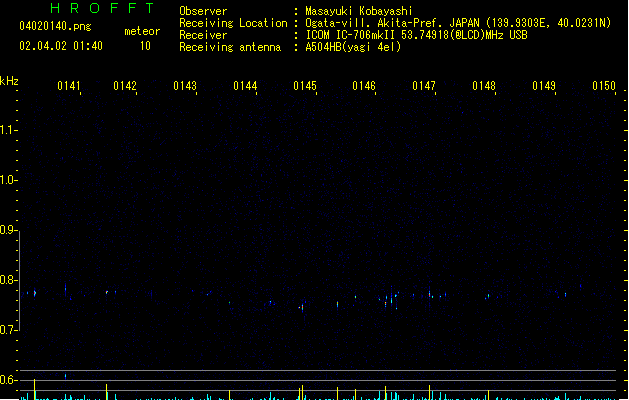629x400 pixels.
Task: Click the 0.9 kHz axis label
Action: pos(7,230)
